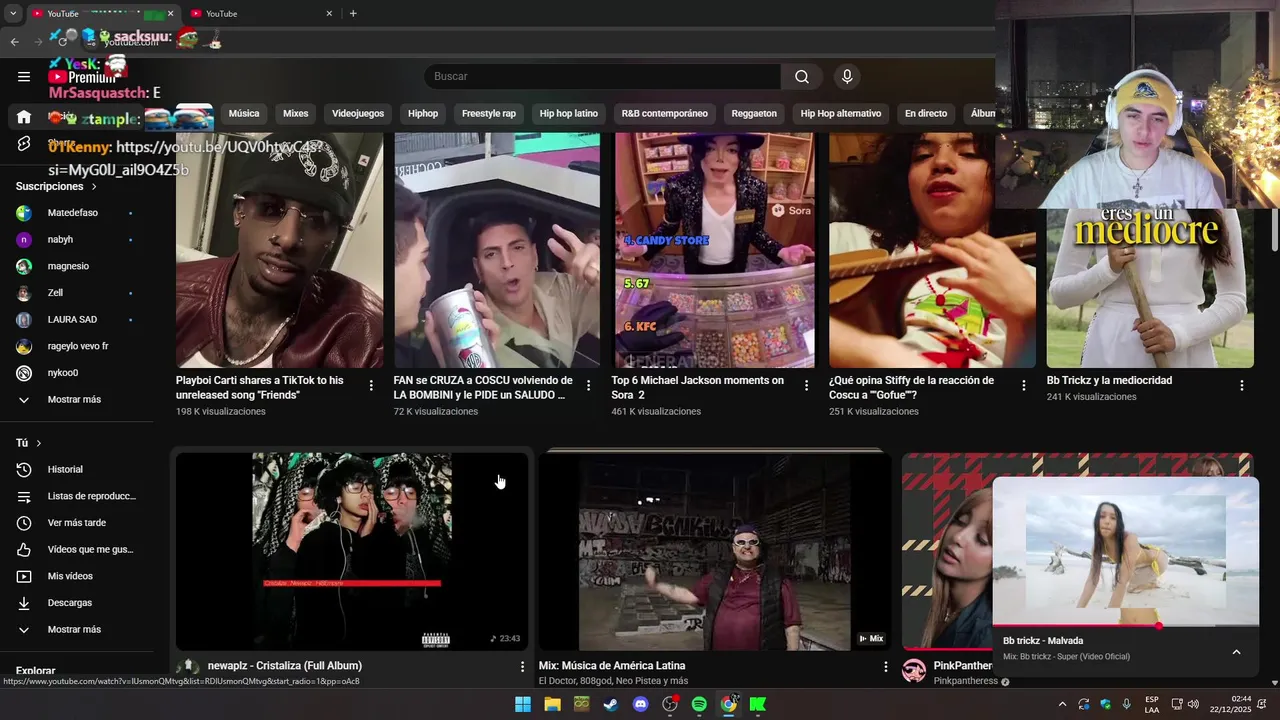Open options for Playboi Carti video
This screenshot has width=1280, height=720.
coord(371,385)
